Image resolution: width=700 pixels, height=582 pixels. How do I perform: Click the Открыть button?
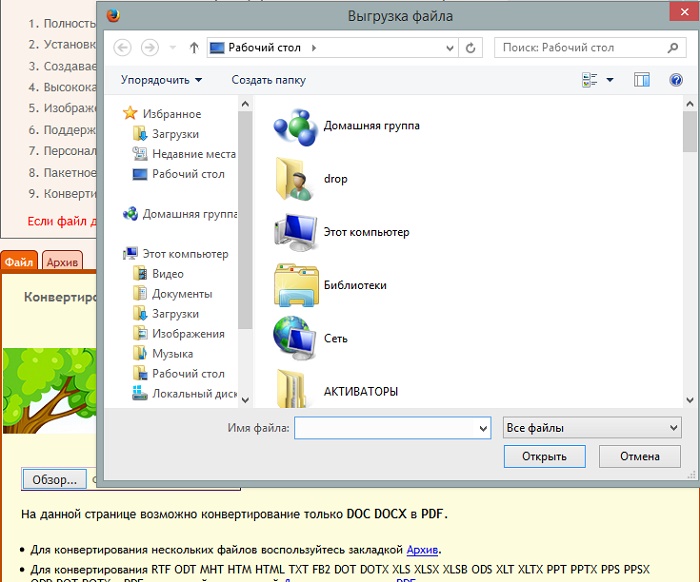point(543,457)
